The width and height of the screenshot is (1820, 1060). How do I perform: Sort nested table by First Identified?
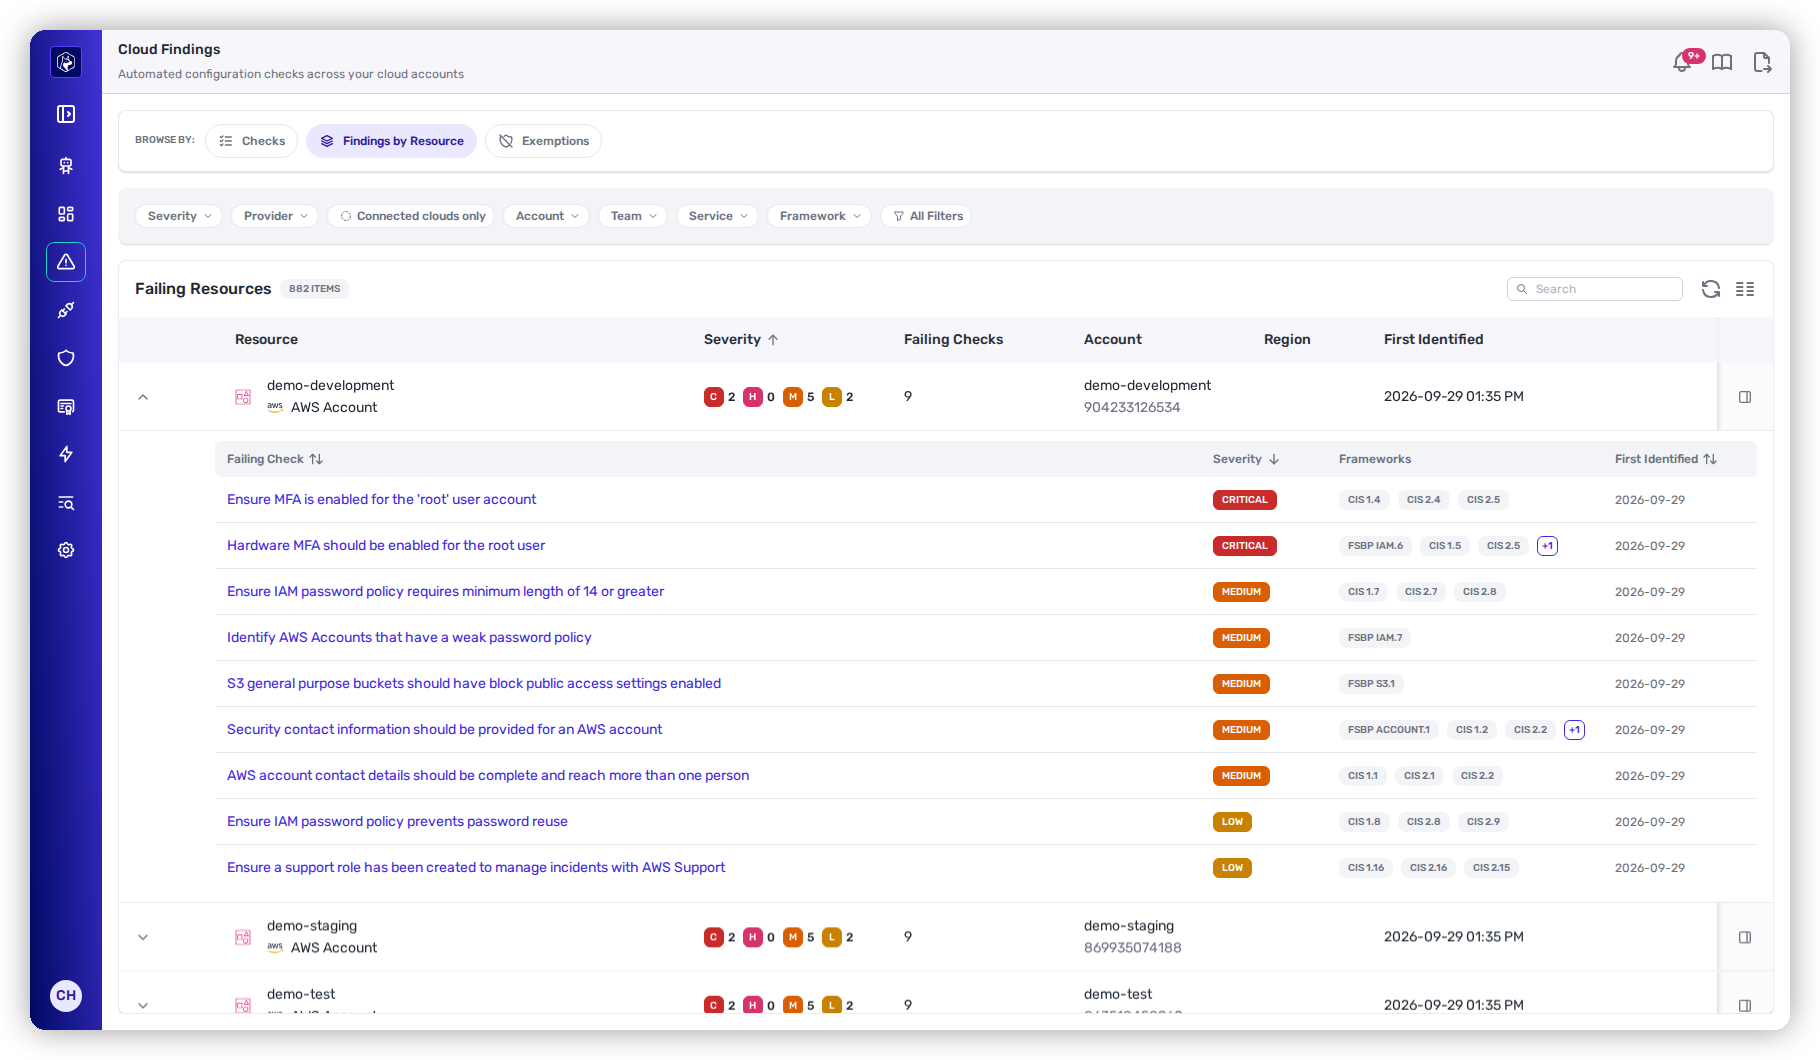(x=1665, y=459)
